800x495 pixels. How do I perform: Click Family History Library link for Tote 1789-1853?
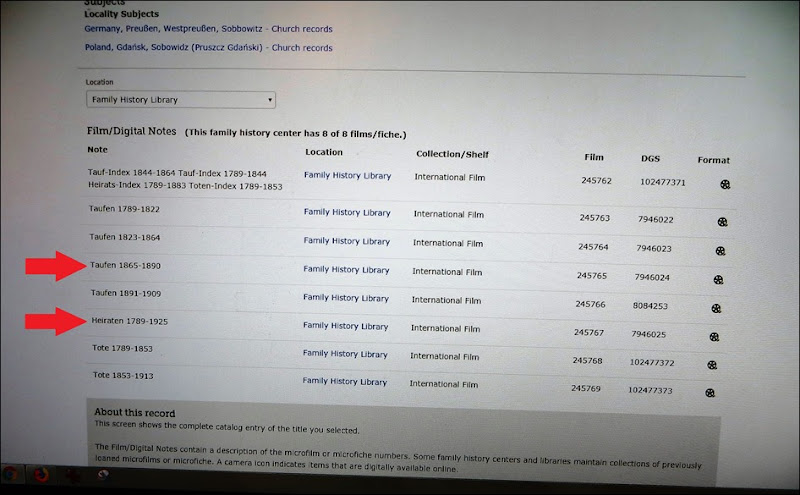[345, 354]
